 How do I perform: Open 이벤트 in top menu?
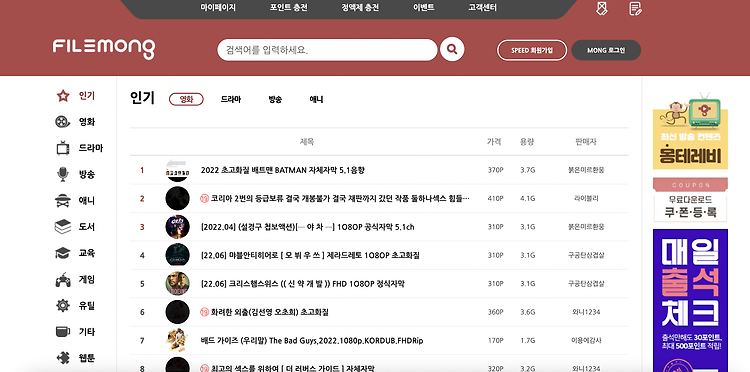pos(424,8)
